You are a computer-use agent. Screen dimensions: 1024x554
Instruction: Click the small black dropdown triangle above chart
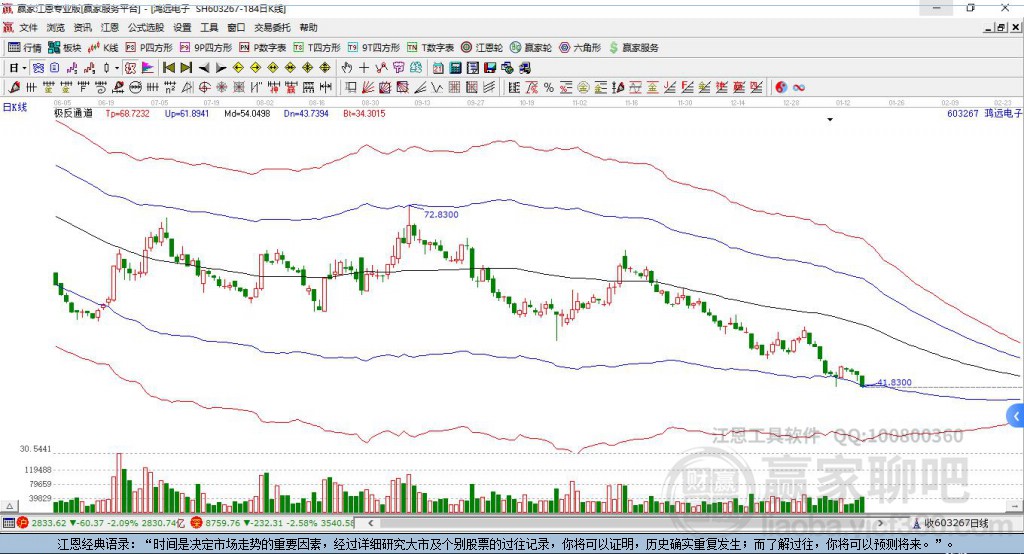(830, 120)
